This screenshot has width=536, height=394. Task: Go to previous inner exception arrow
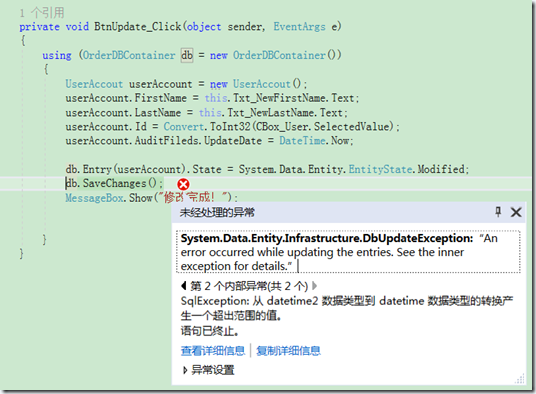coord(184,285)
